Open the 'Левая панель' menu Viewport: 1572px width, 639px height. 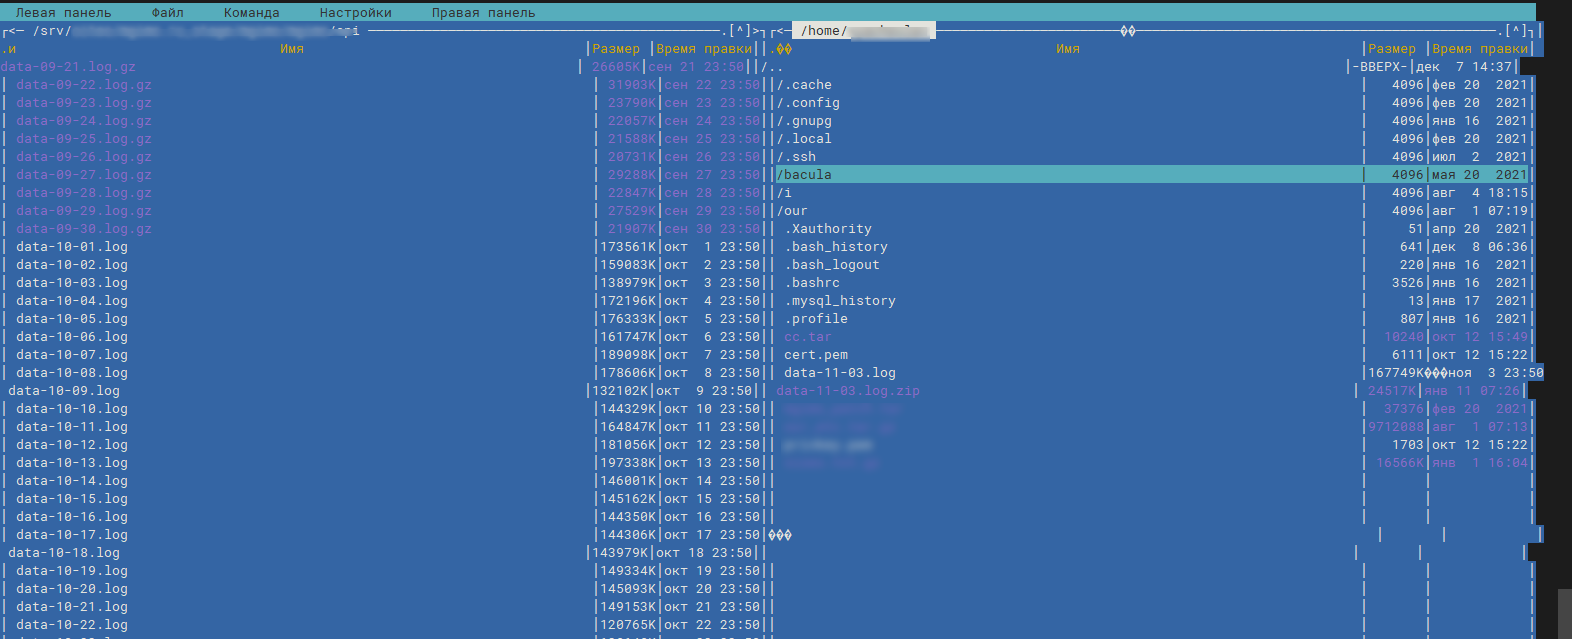[63, 13]
